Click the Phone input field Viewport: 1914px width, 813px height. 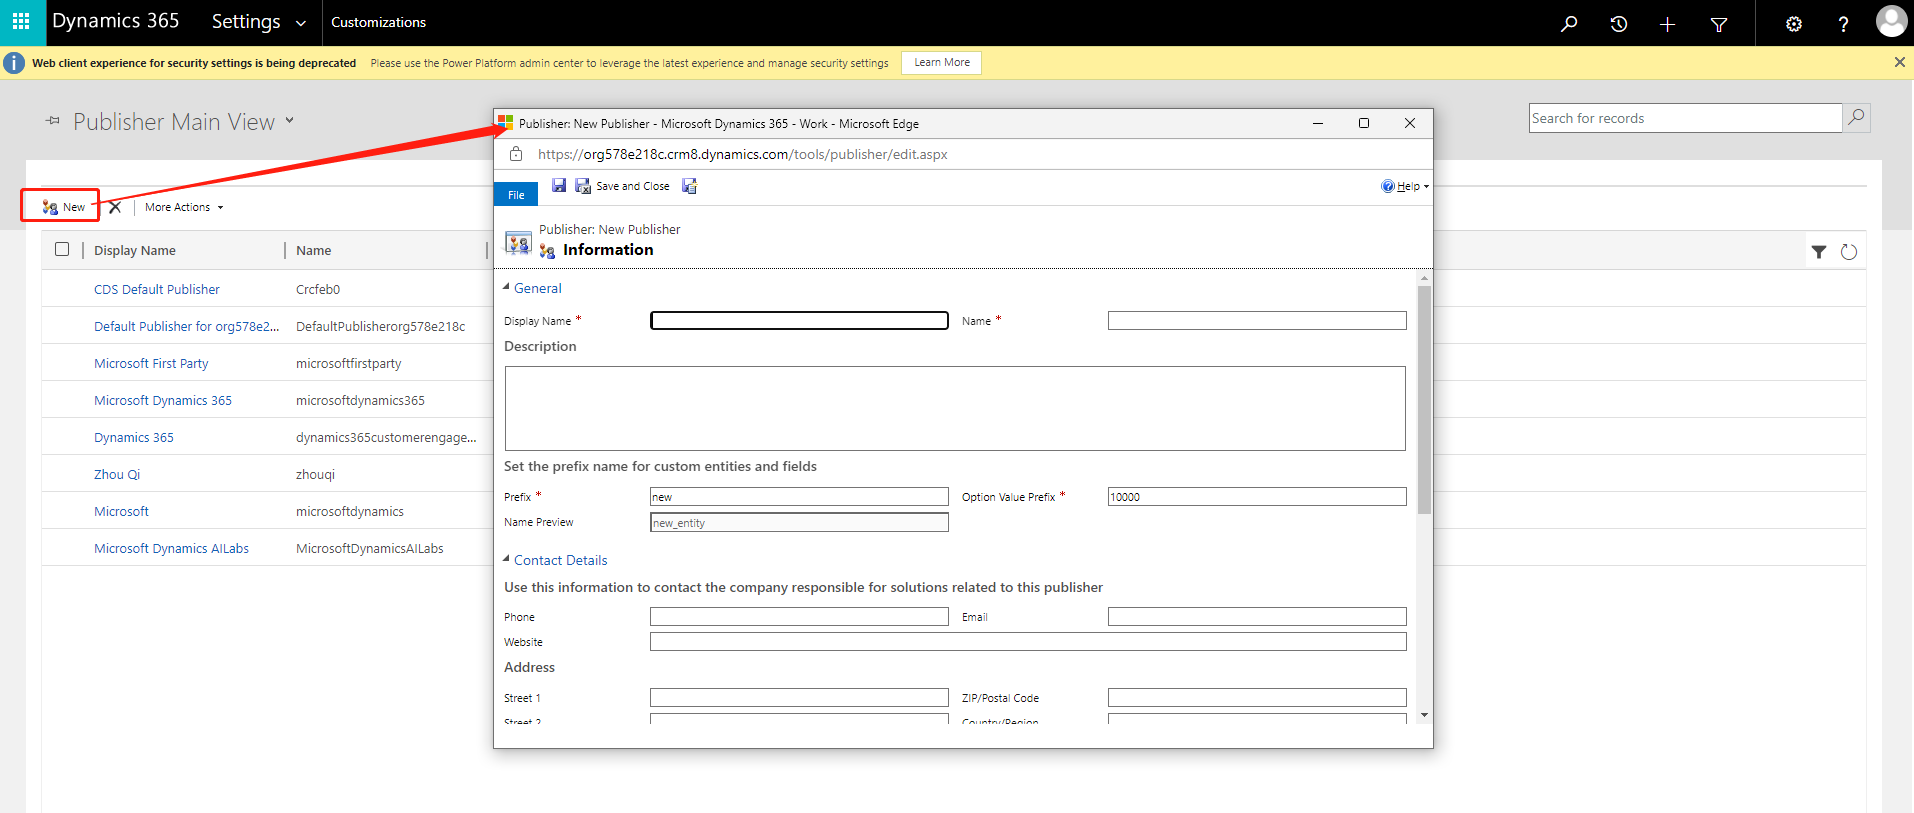799,617
